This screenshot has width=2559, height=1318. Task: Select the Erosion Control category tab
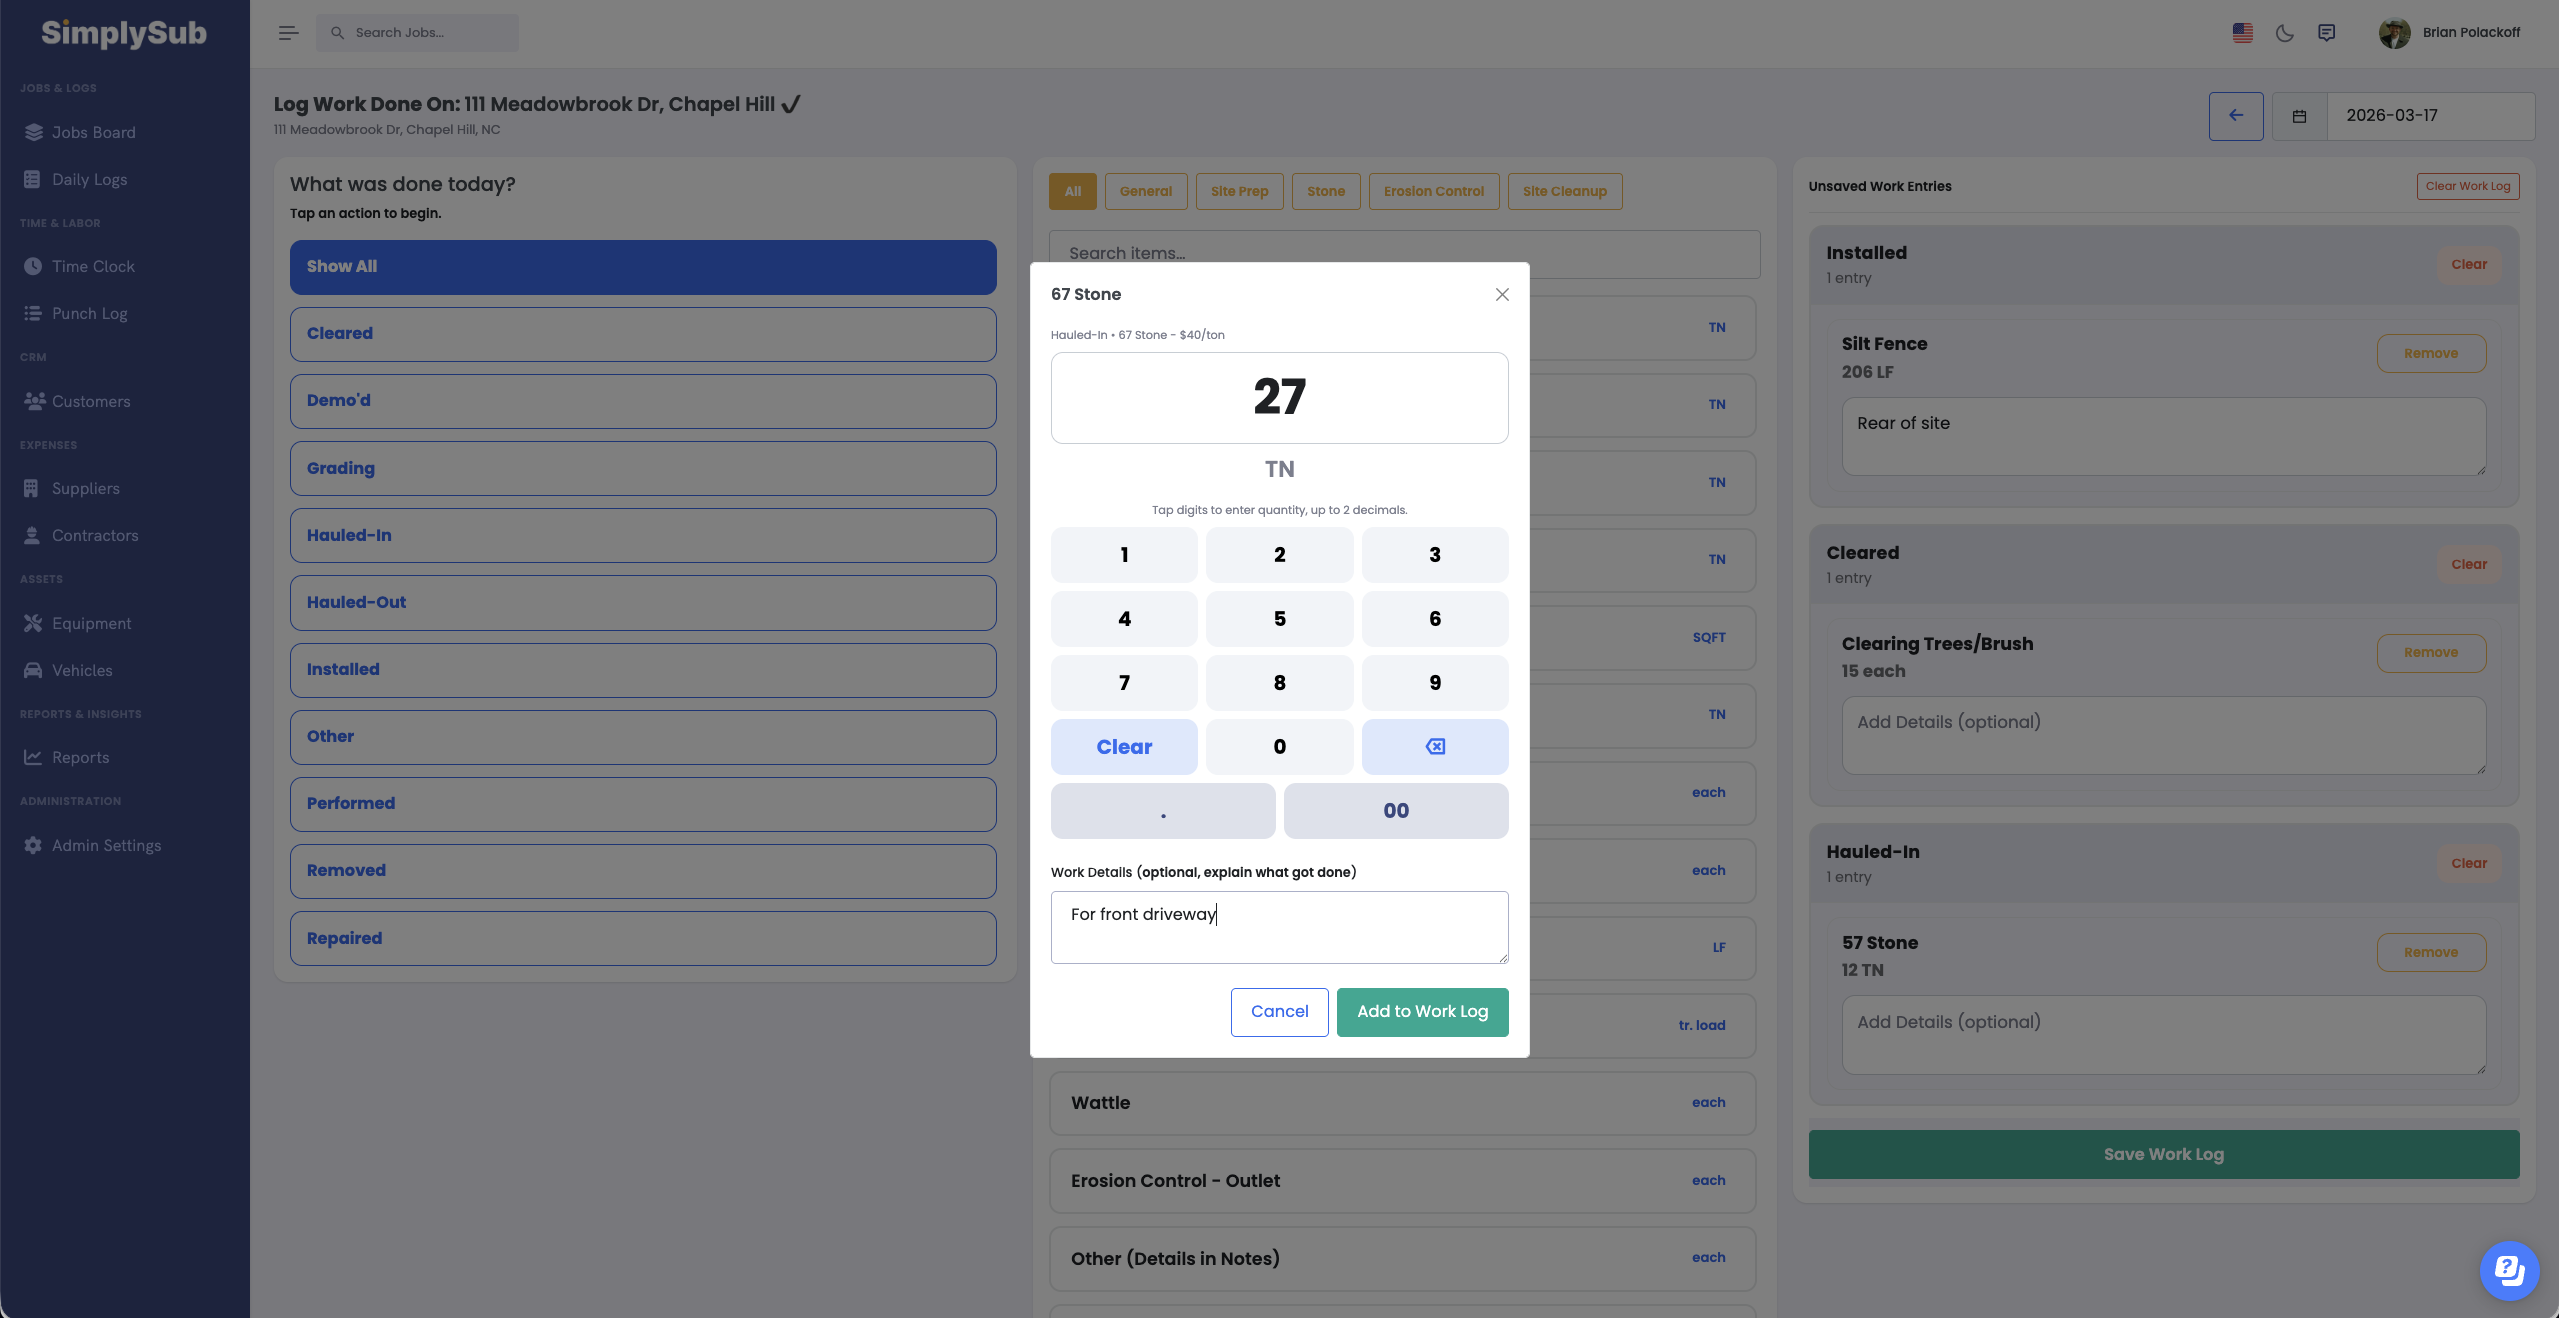point(1433,191)
